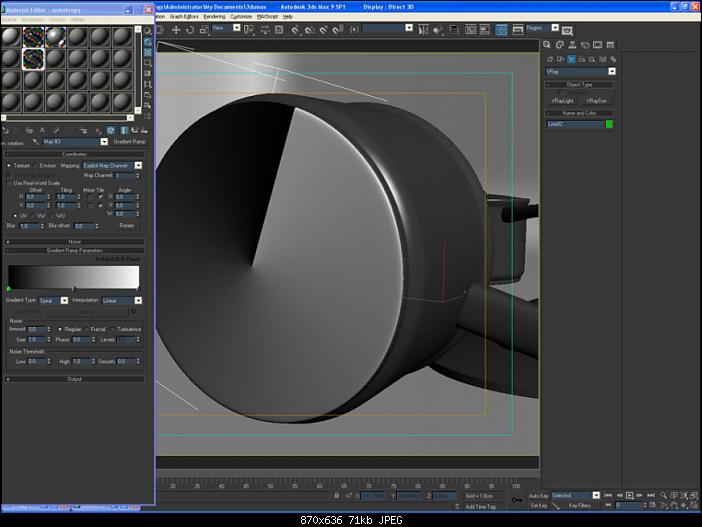Select the Texture radio button
This screenshot has height=527, width=702.
(10, 165)
